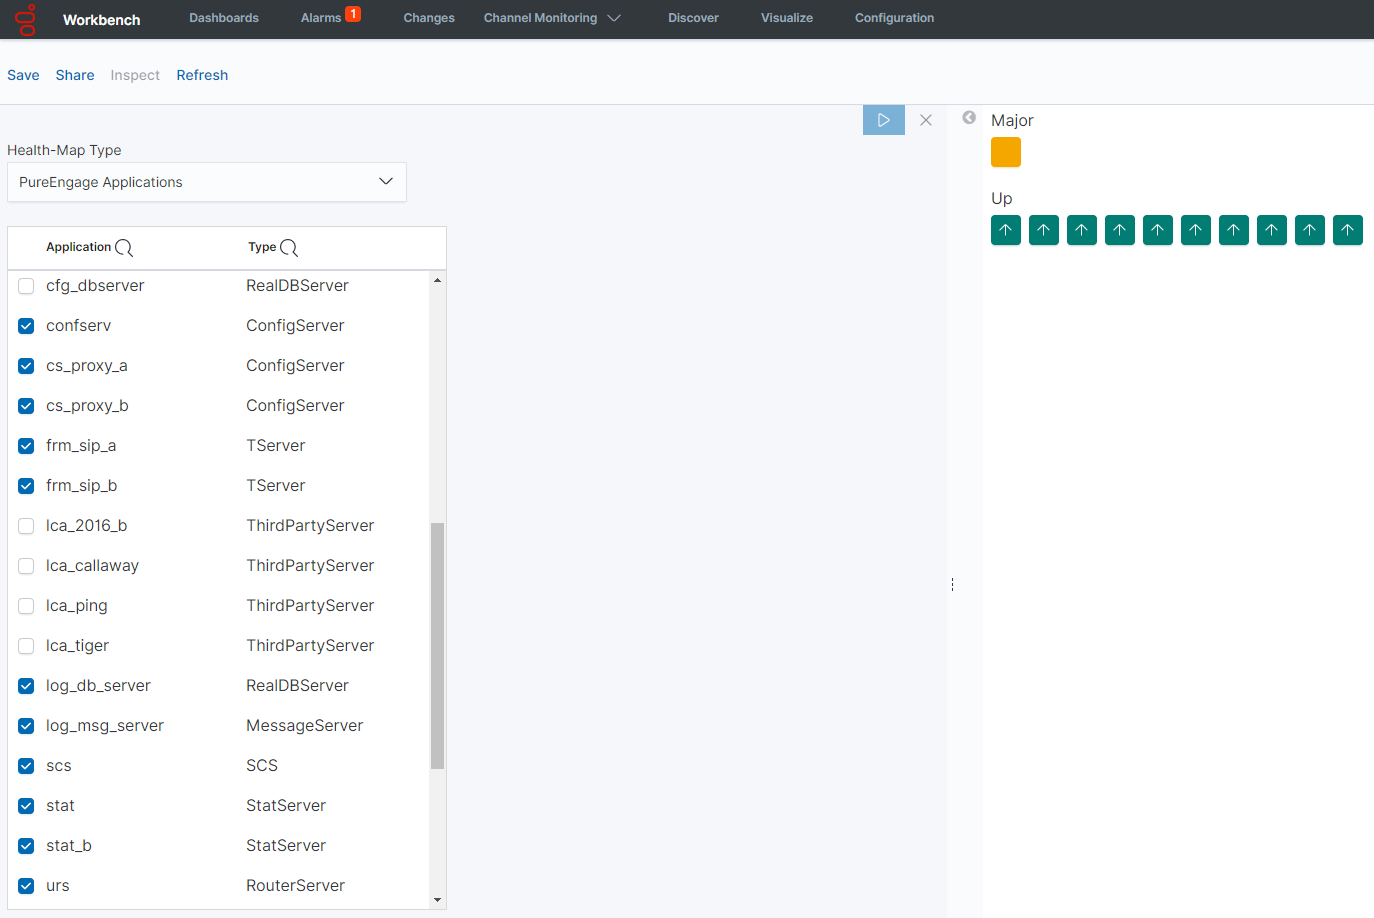Uncheck the cs_proxy_a checkbox
The width and height of the screenshot is (1374, 918).
26,366
